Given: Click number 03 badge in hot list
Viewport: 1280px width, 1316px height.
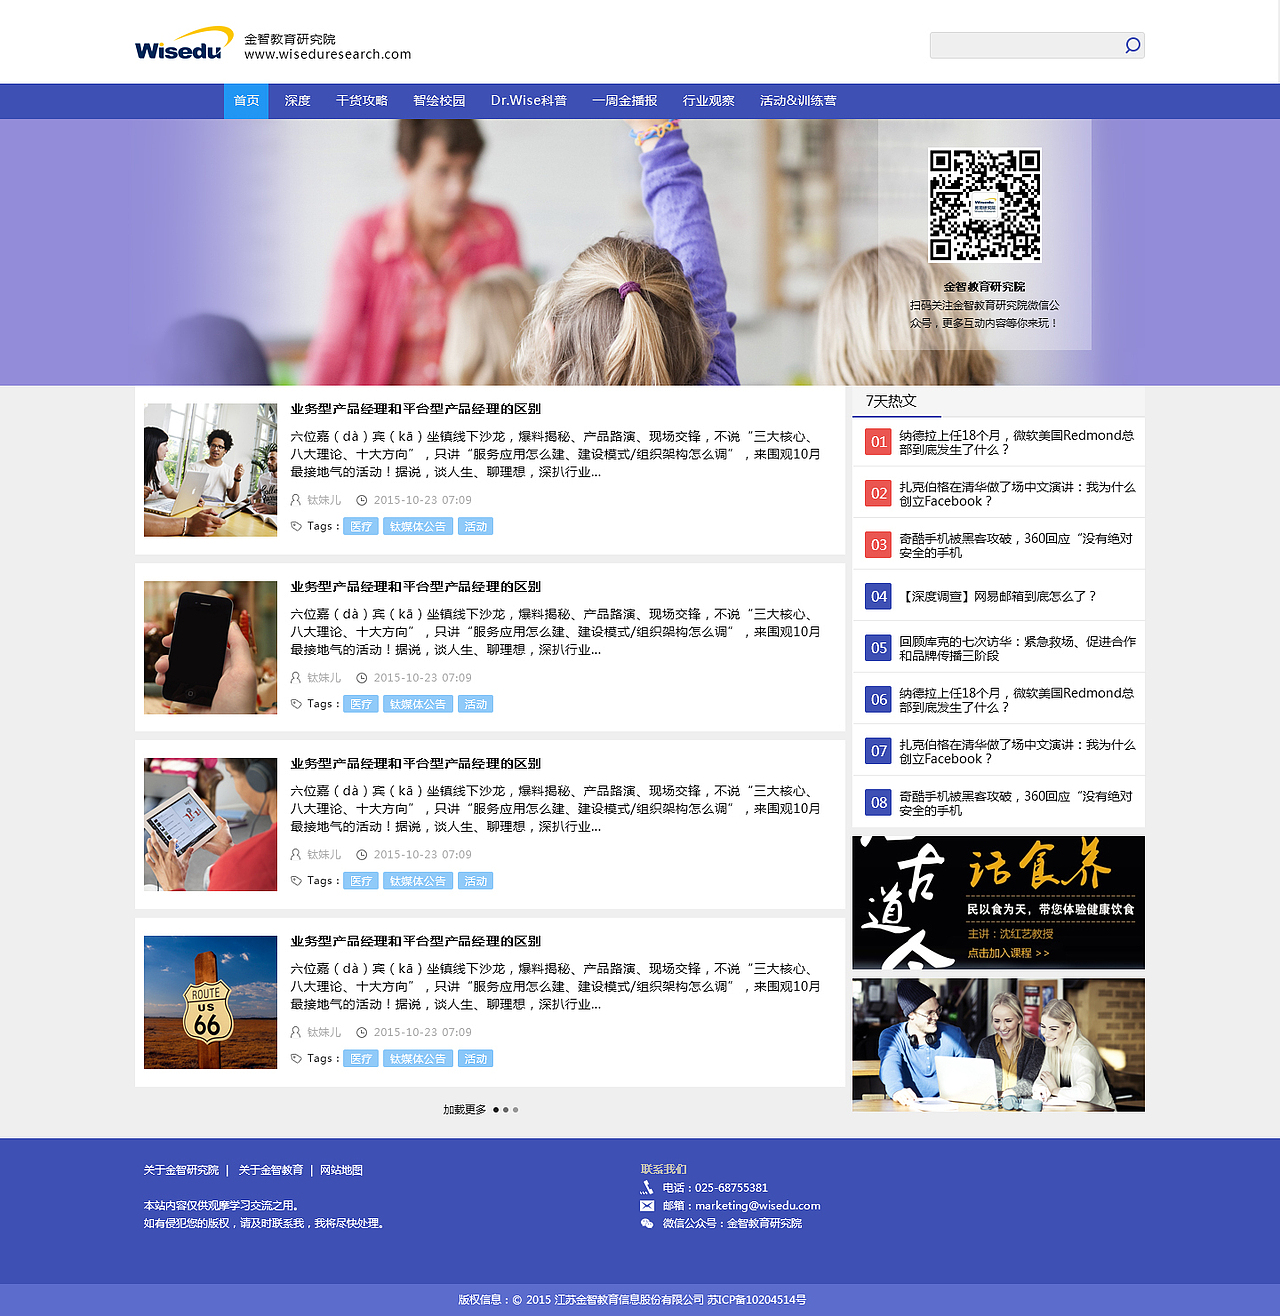Looking at the screenshot, I should 878,545.
